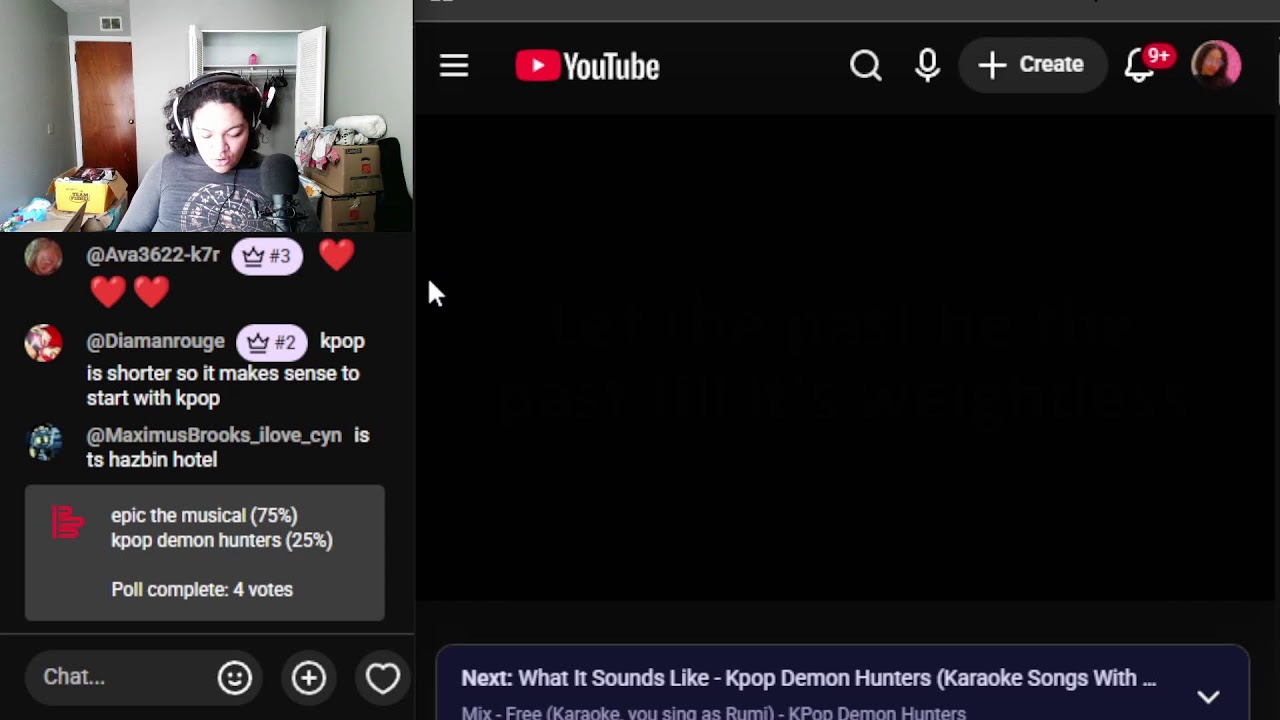Open the YouTube hamburger guide menu
This screenshot has width=1280, height=720.
point(454,66)
